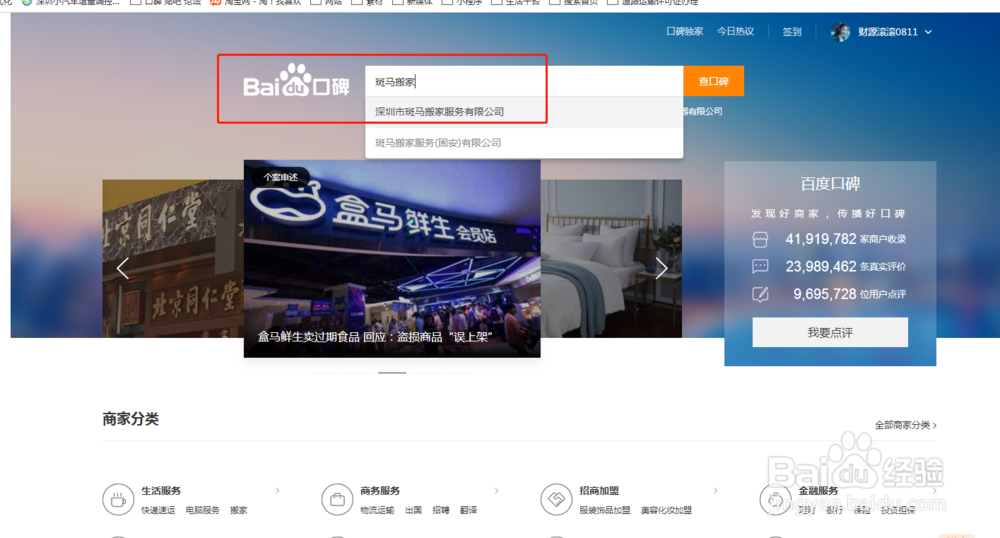Viewport: 1000px width, 538px height.
Task: Select the active carousel indicator bar
Action: [392, 372]
